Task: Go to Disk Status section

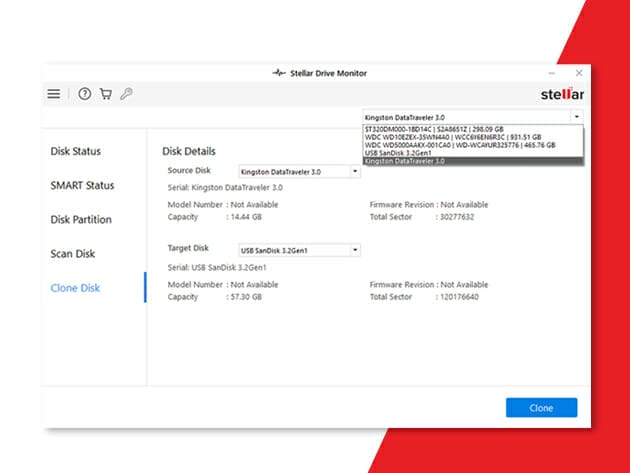Action: 75,152
